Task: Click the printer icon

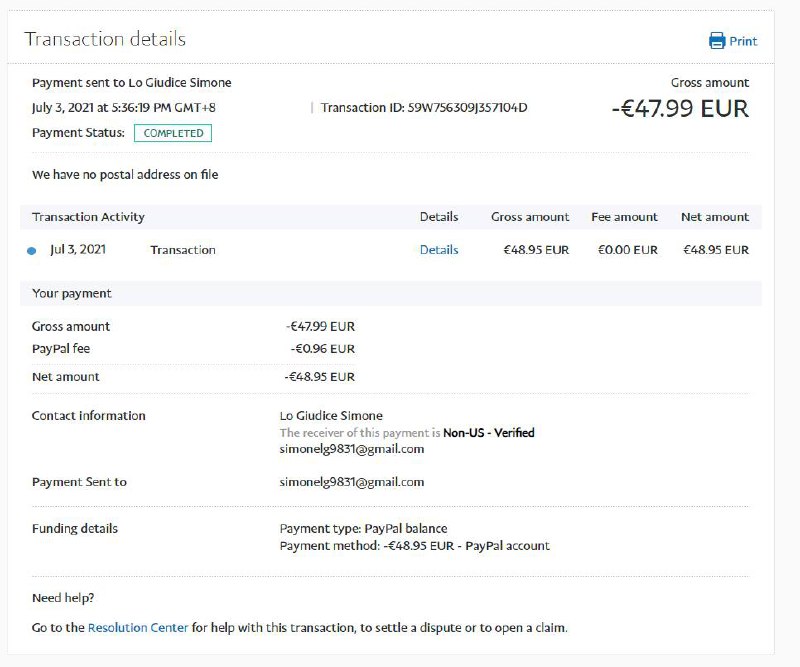Action: pyautogui.click(x=717, y=41)
